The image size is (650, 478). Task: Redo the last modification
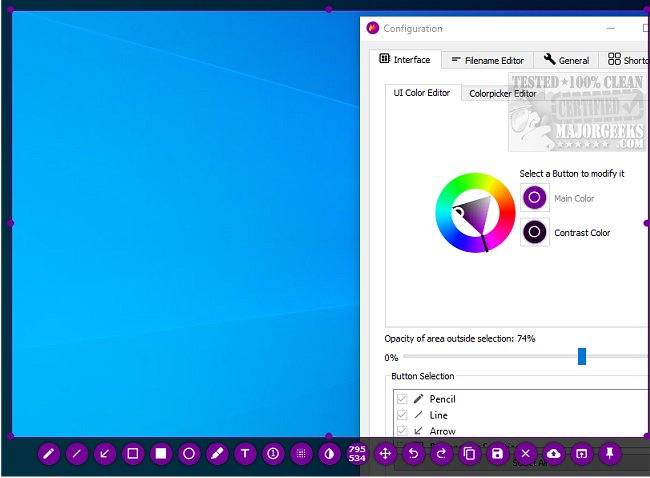point(441,454)
